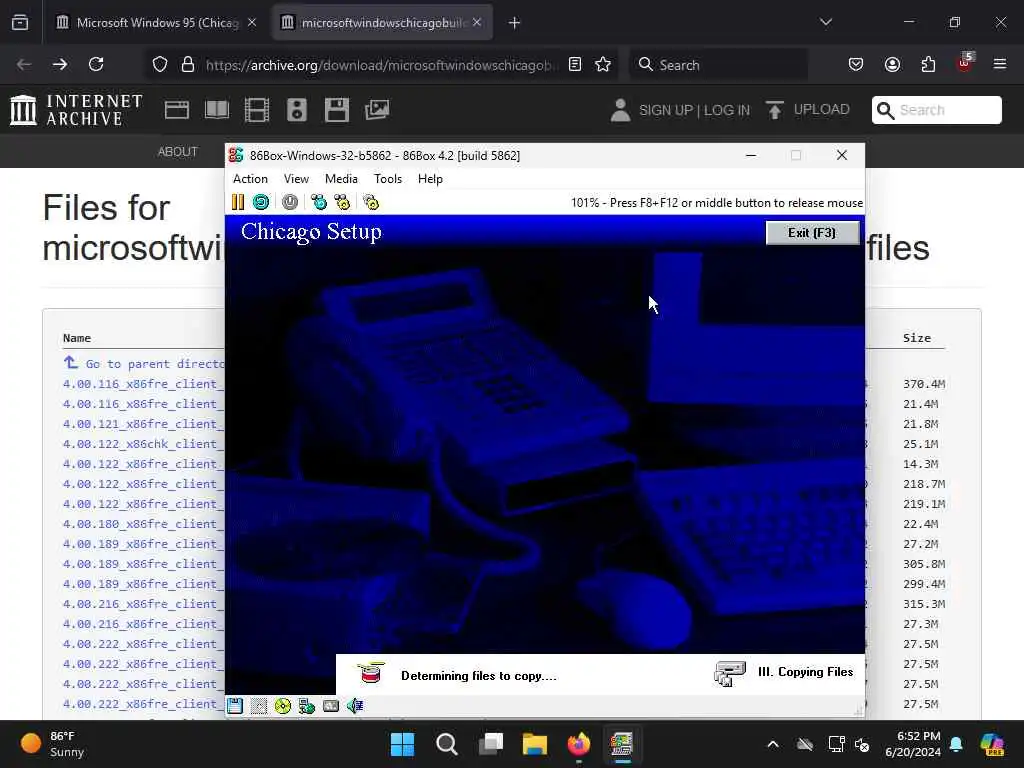Open Firefox View tab icon
The image size is (1024, 768).
(20, 23)
